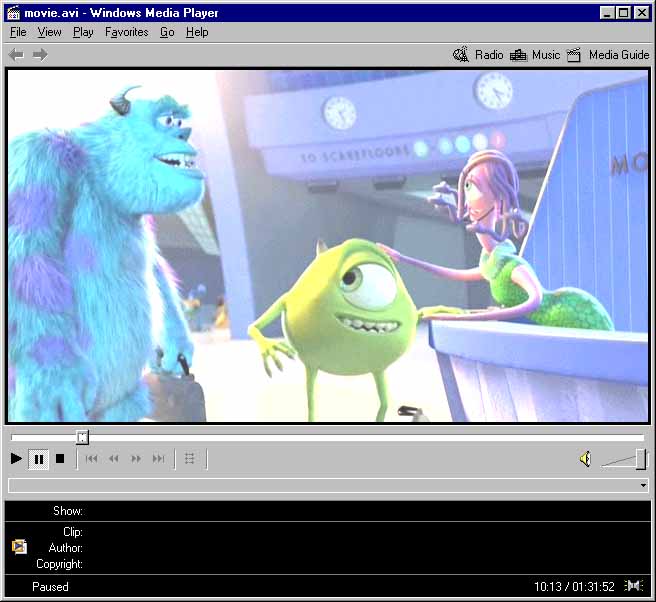Viewport: 656px width, 602px height.
Task: Click the Author: label
Action: 66,548
